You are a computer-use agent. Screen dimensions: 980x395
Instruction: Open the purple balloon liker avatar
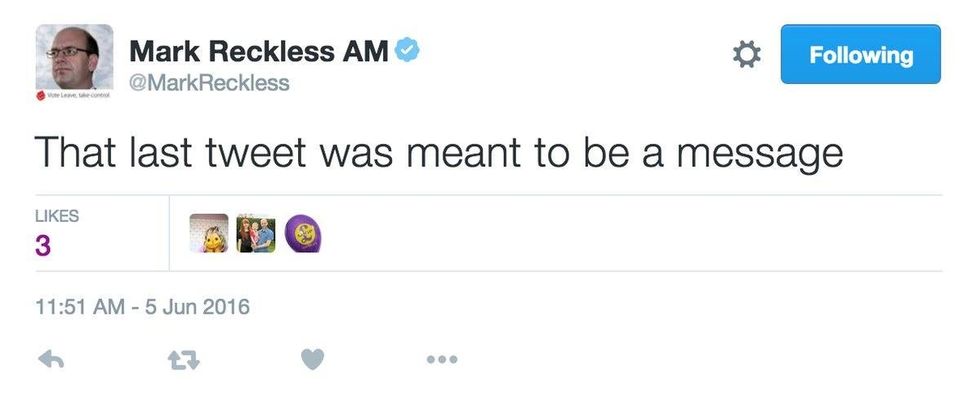[x=303, y=233]
